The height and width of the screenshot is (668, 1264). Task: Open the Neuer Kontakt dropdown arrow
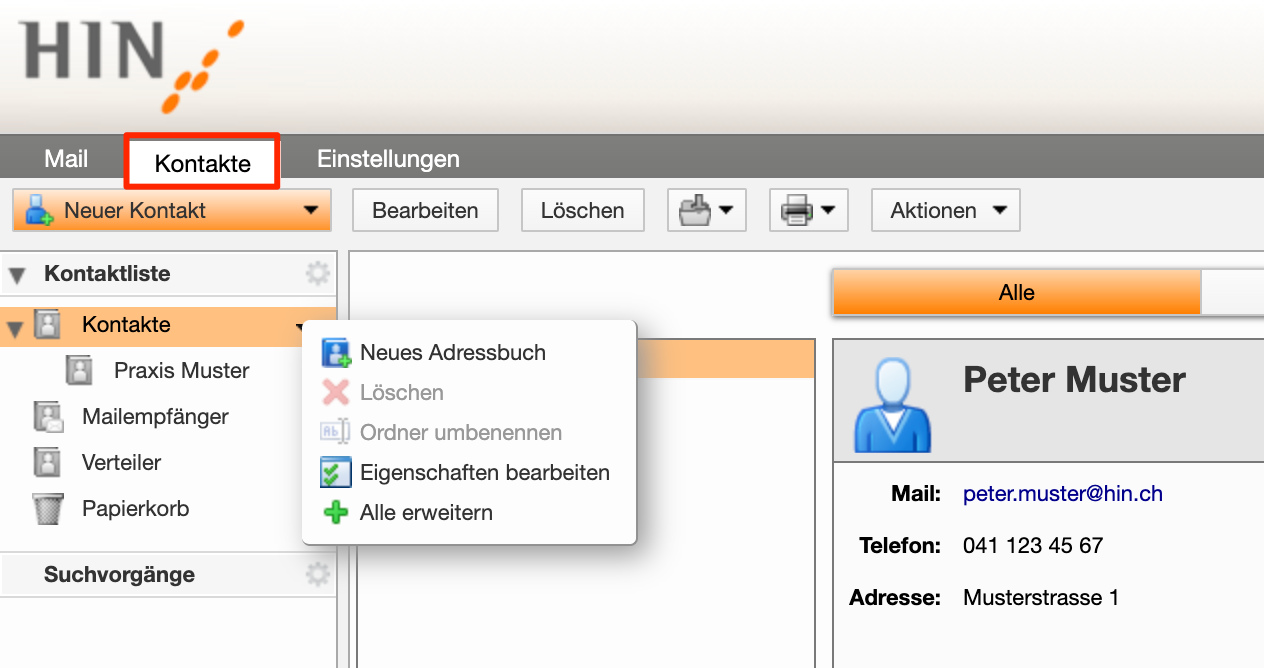click(x=311, y=211)
